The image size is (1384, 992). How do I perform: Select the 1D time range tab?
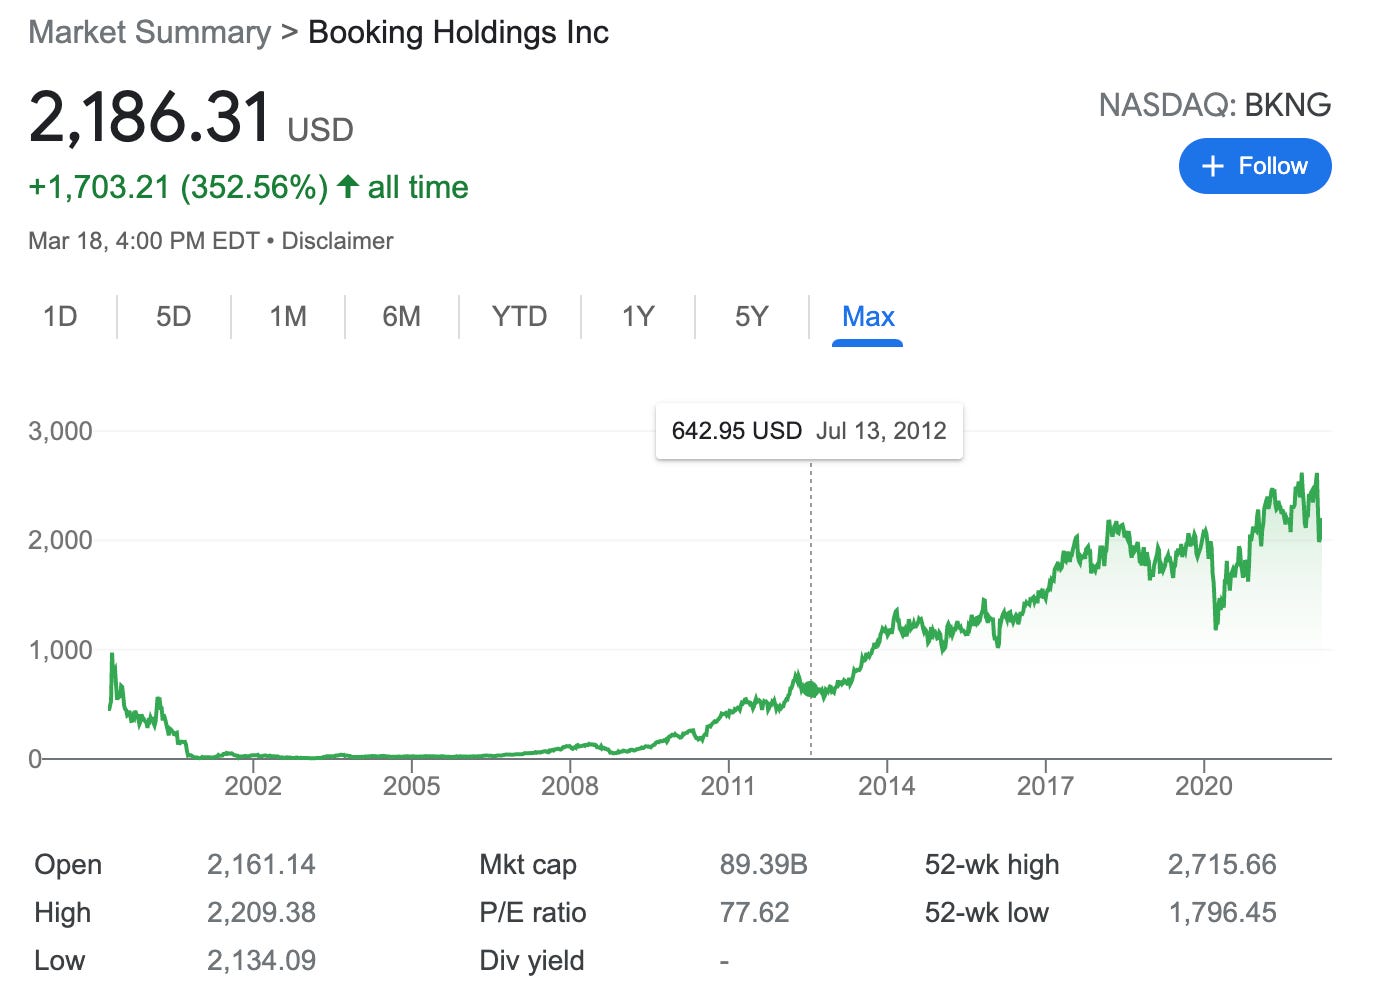click(60, 317)
